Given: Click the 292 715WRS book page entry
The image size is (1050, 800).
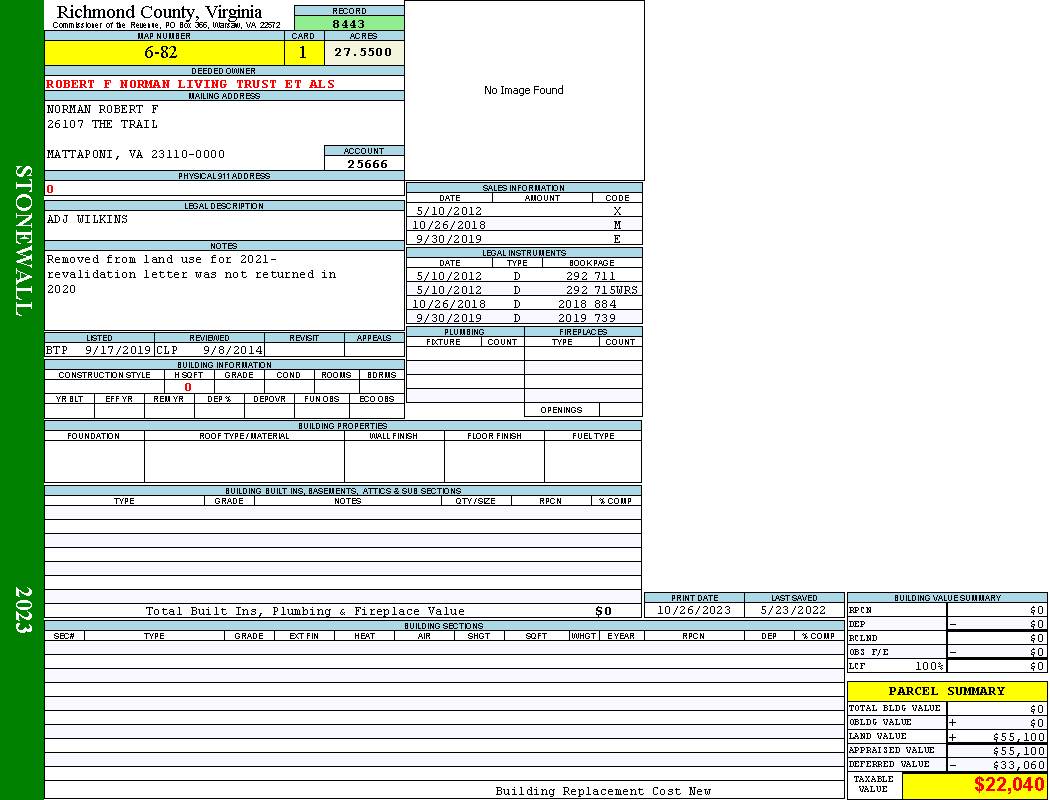Looking at the screenshot, I should pos(601,290).
